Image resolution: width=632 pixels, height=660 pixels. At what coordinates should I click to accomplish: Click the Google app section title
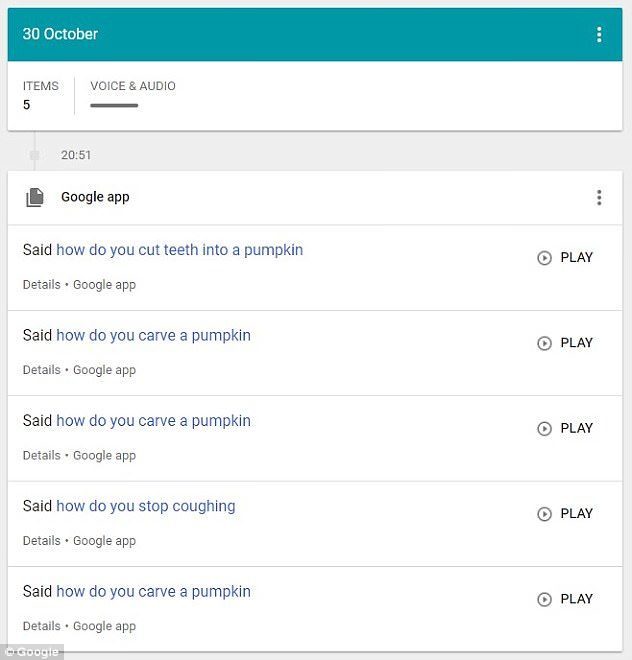95,197
